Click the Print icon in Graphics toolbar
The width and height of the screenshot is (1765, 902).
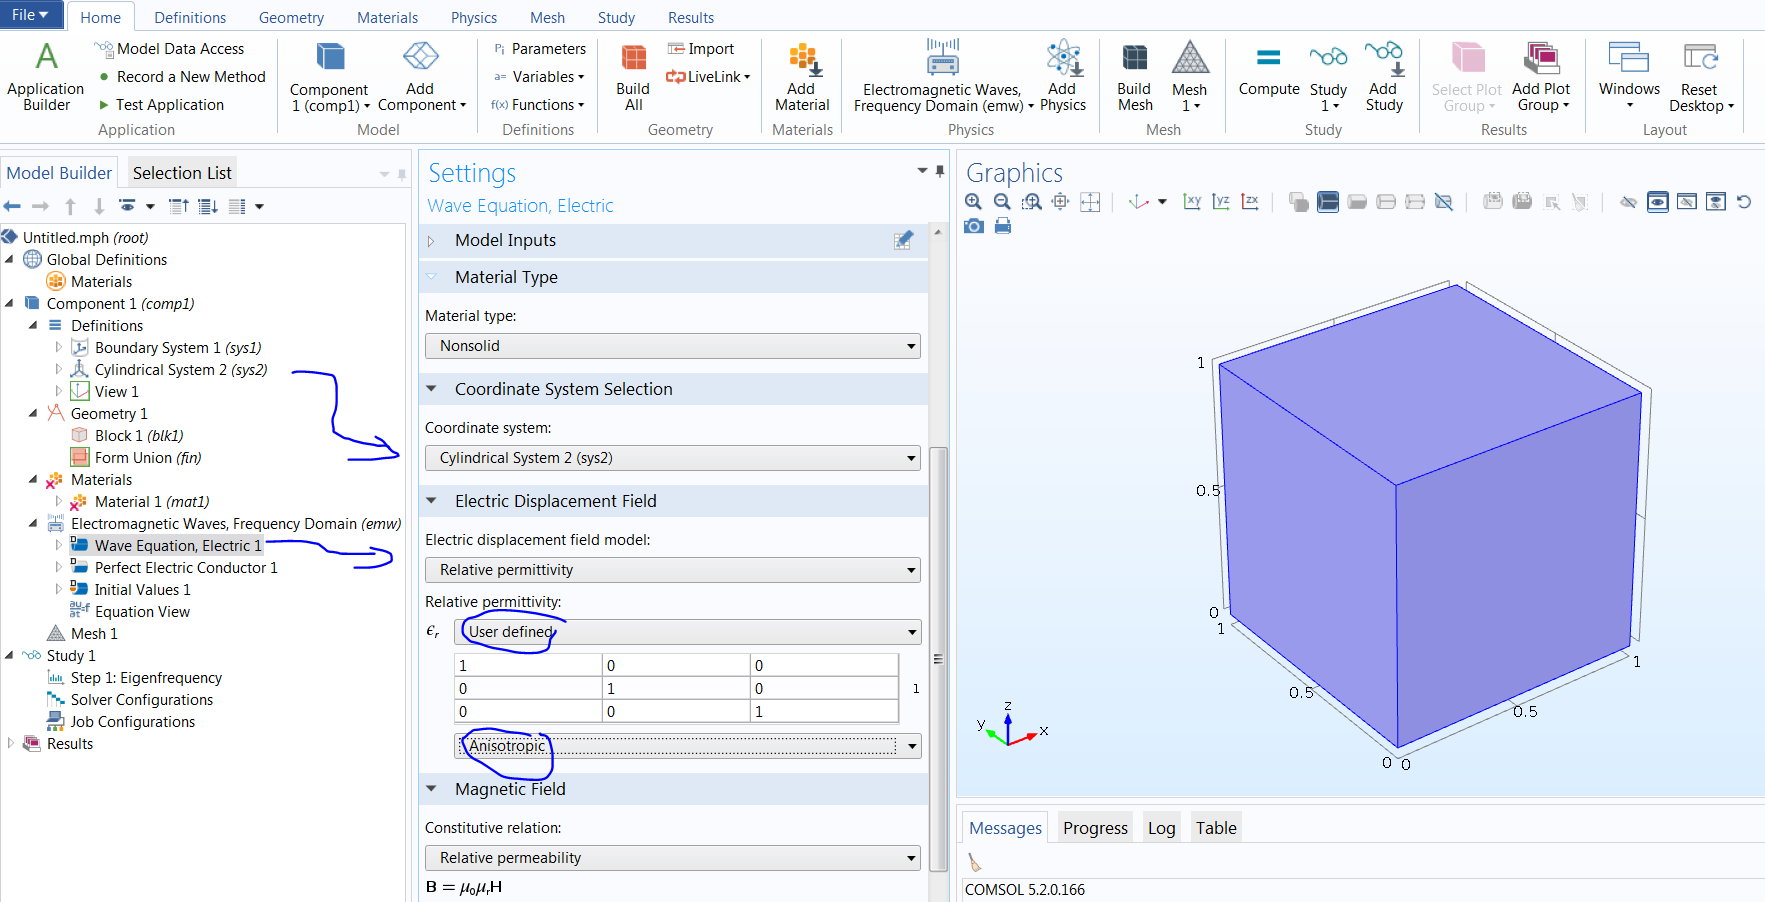[1003, 227]
